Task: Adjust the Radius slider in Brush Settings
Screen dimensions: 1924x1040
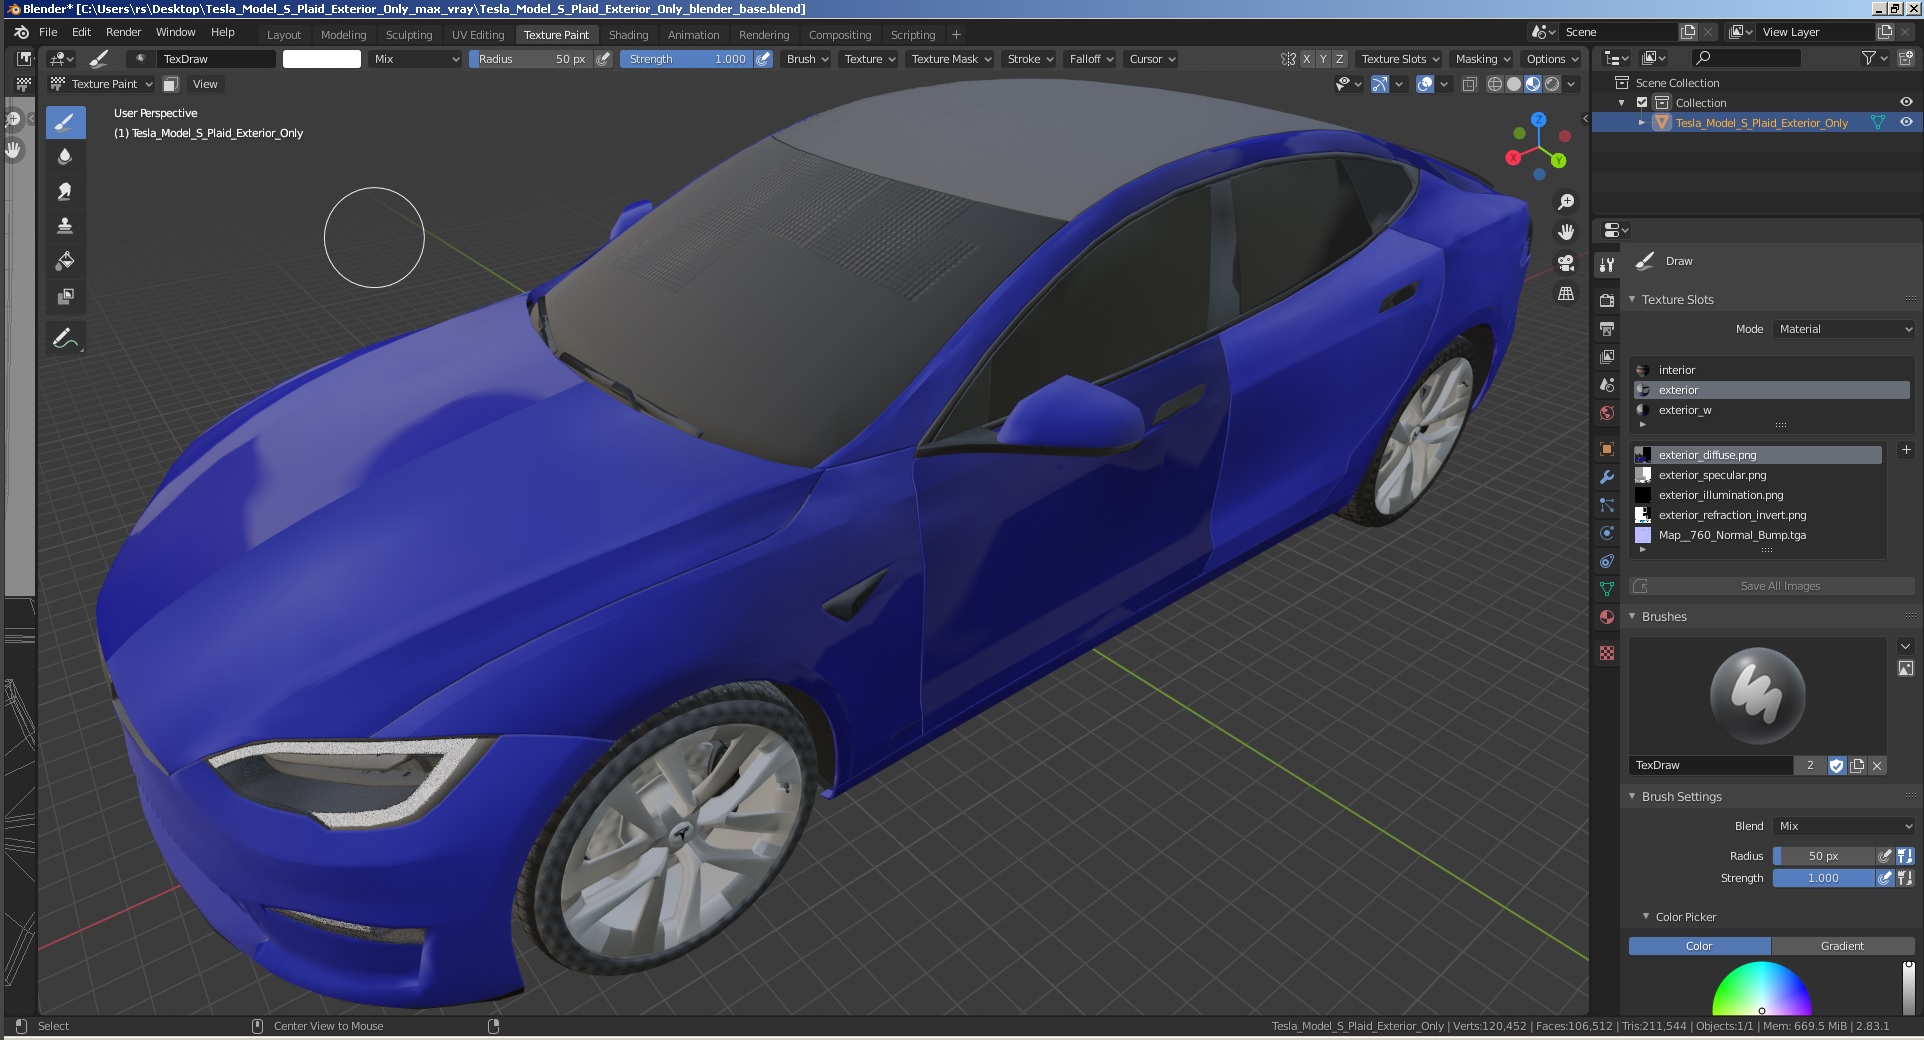Action: 1824,856
